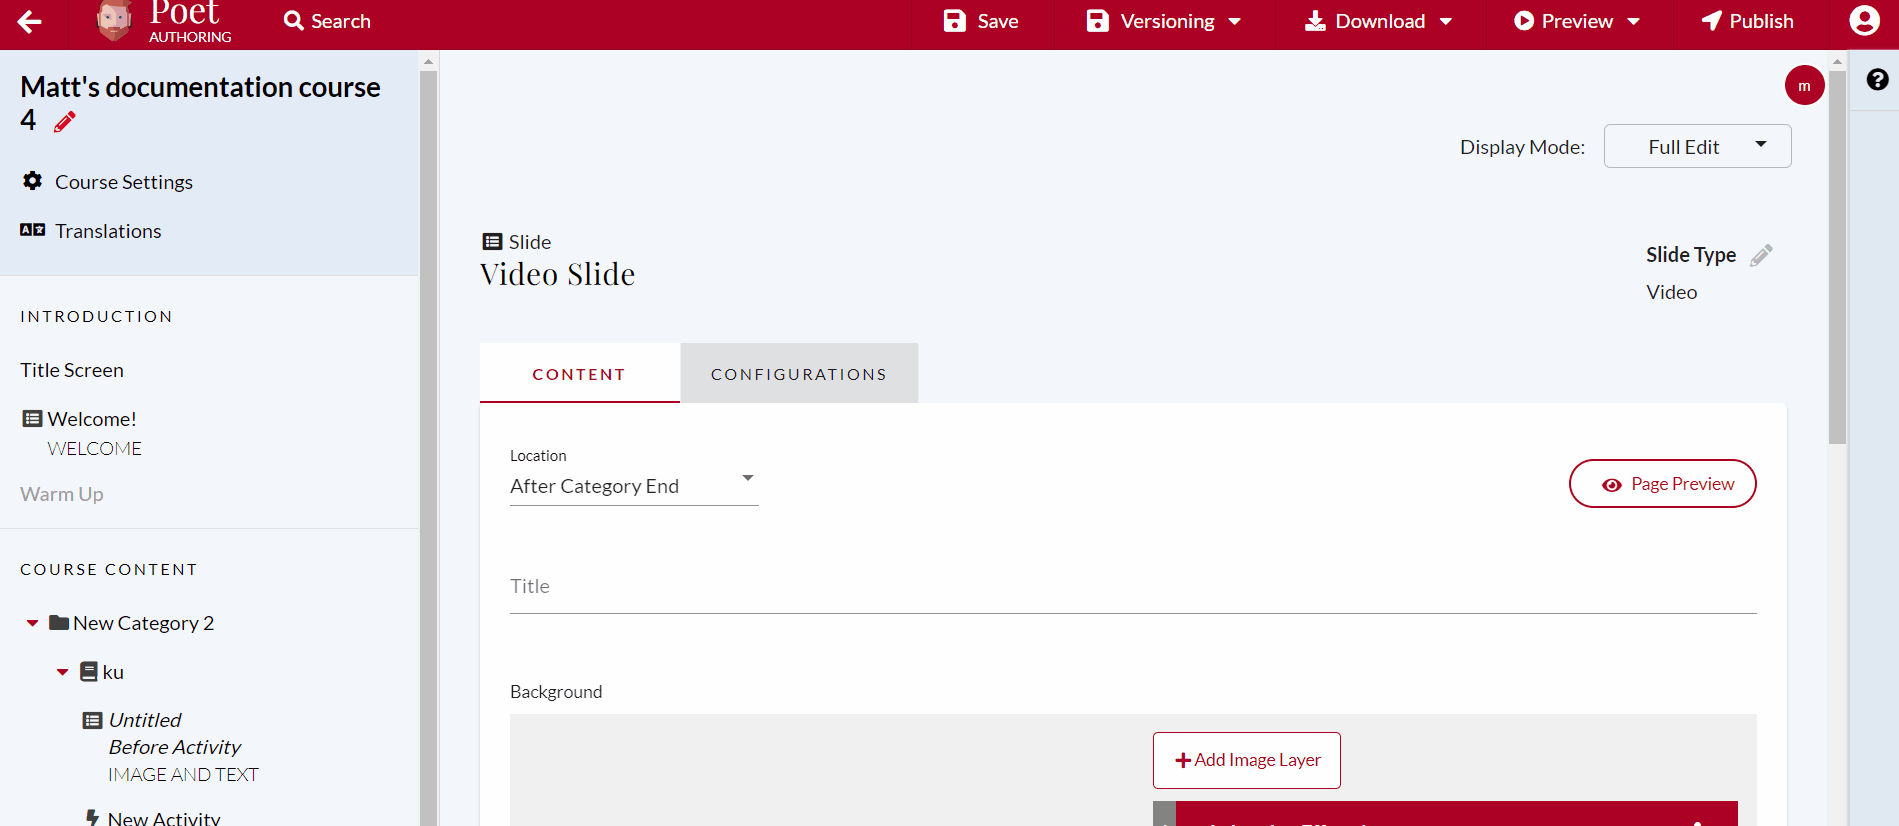Collapse the ku module tree item
The height and width of the screenshot is (826, 1899).
pyautogui.click(x=63, y=672)
